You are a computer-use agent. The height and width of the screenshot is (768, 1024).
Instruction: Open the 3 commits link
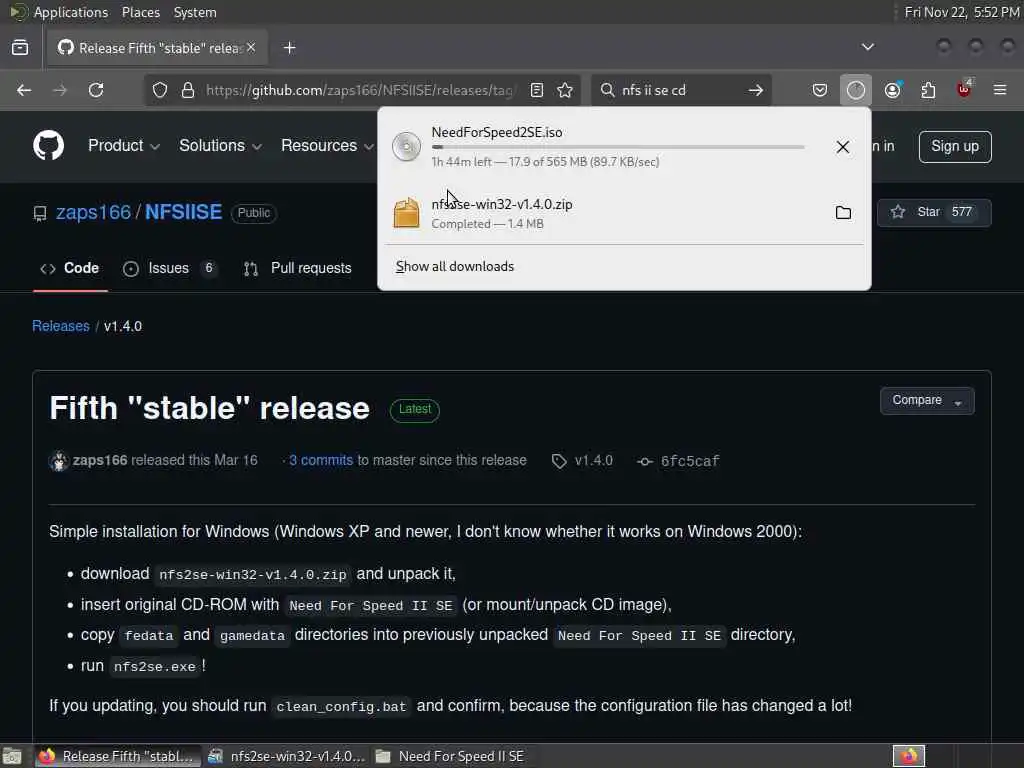point(321,460)
